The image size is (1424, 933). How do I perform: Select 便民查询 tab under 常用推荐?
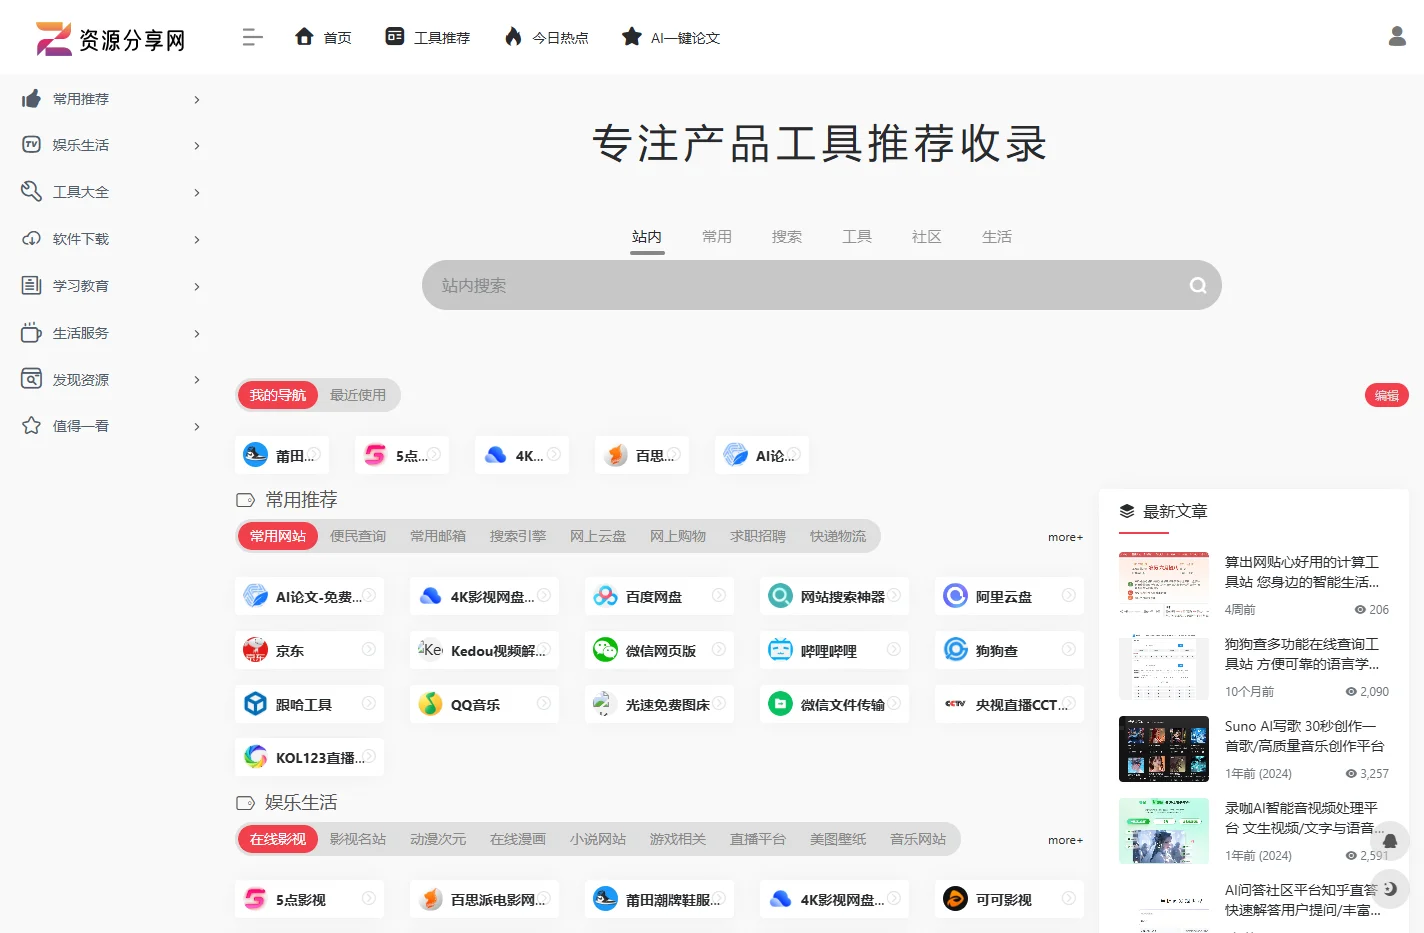[x=358, y=536]
